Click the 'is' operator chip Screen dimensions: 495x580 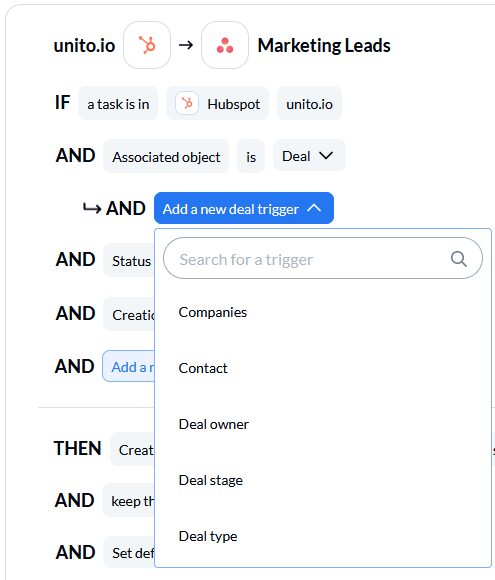coord(251,156)
